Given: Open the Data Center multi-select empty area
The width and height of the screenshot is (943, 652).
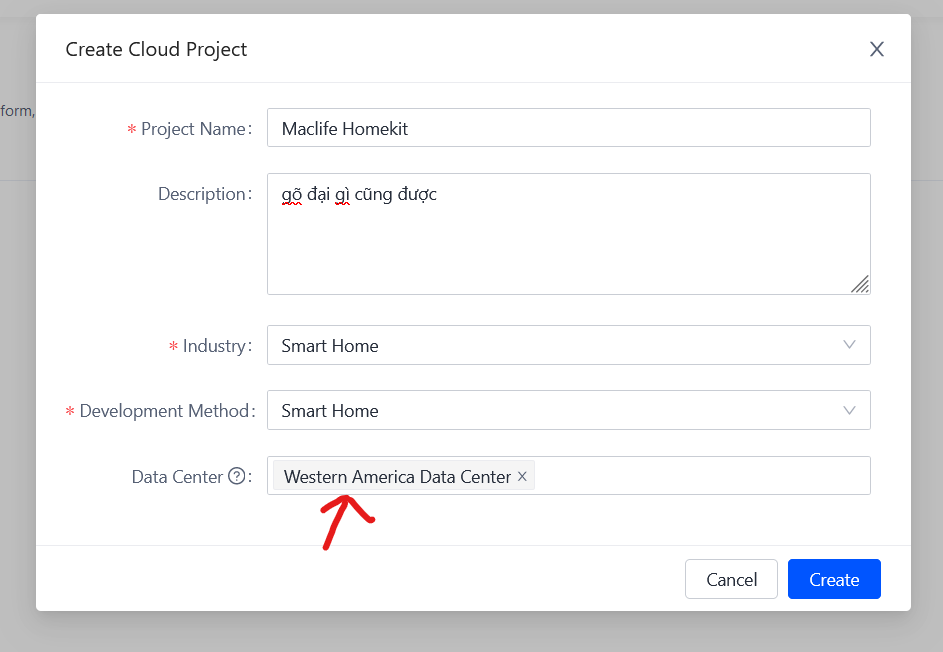Looking at the screenshot, I should point(700,476).
